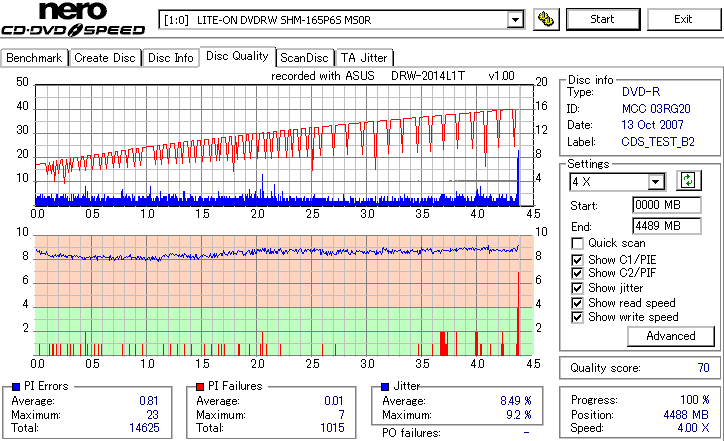724x441 pixels.
Task: Click the blue PI Errors legend square
Action: [x=16, y=387]
